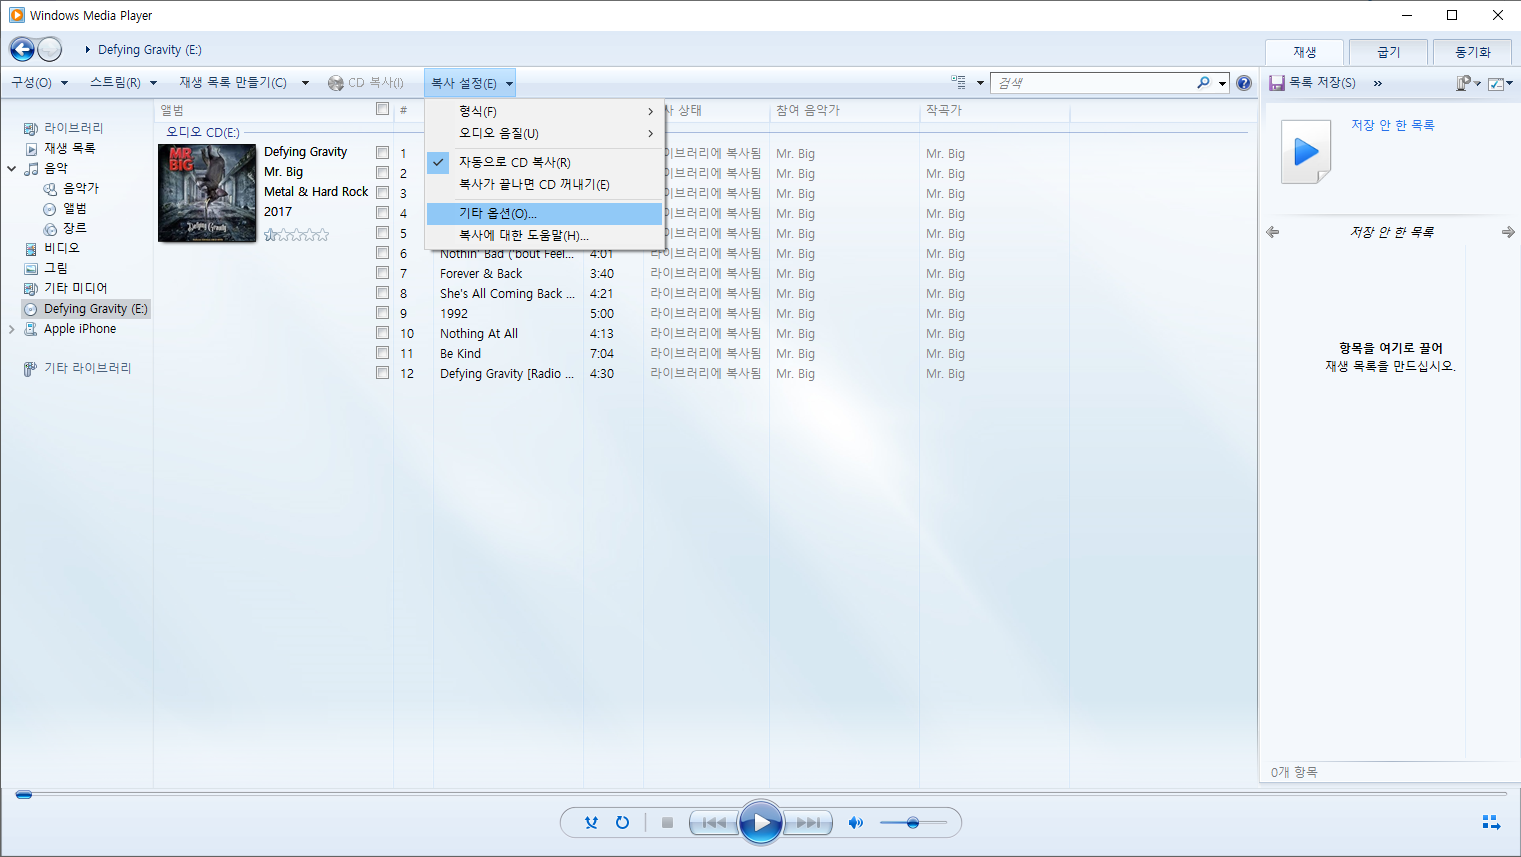Select 복사가 끝나면 CD 꺼내기(E)
Screen dimensions: 1521x857
pyautogui.click(x=544, y=184)
